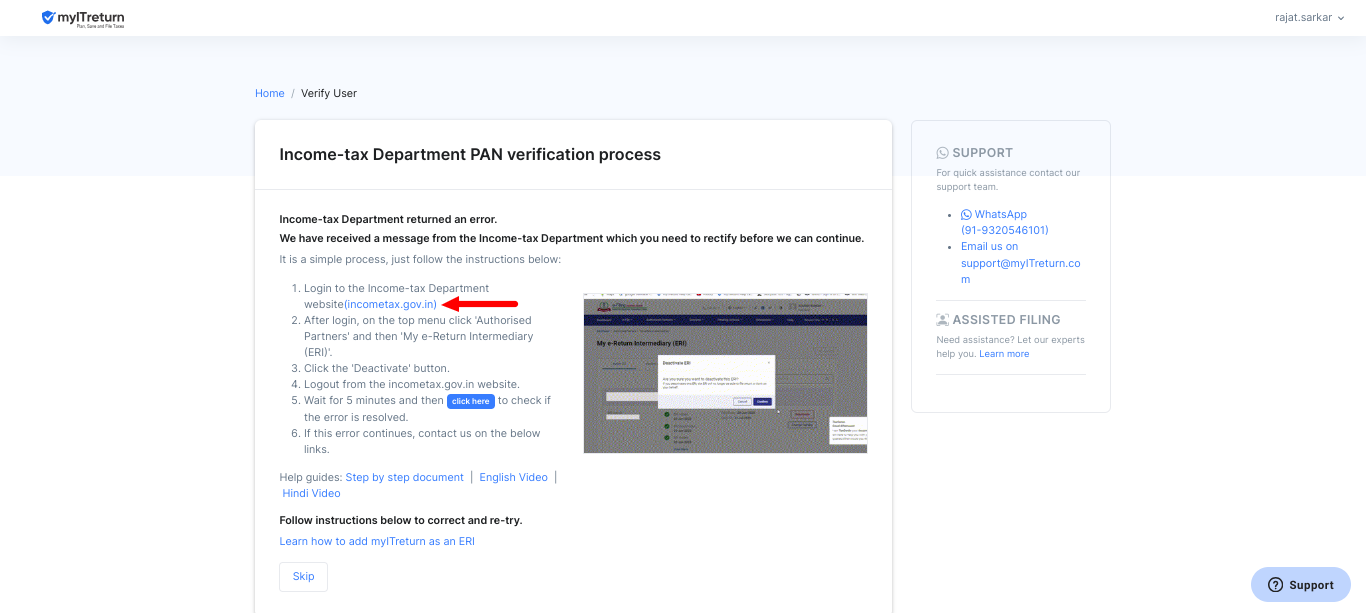Viewport: 1366px width, 613px height.
Task: Click 'Follow instructions below to correct and re-try.' text
Action: pos(401,520)
